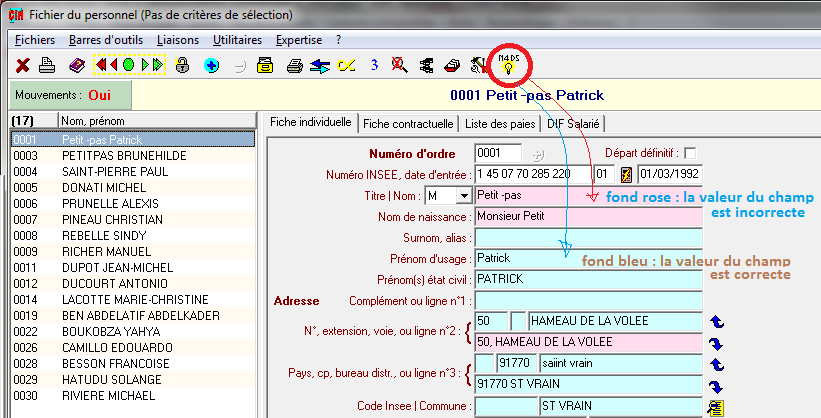Switch to Liste des paies tab
This screenshot has width=821, height=418.
tap(500, 124)
